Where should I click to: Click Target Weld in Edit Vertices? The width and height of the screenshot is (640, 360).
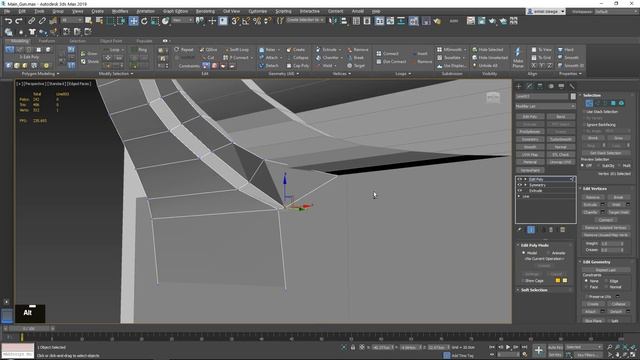coord(618,212)
